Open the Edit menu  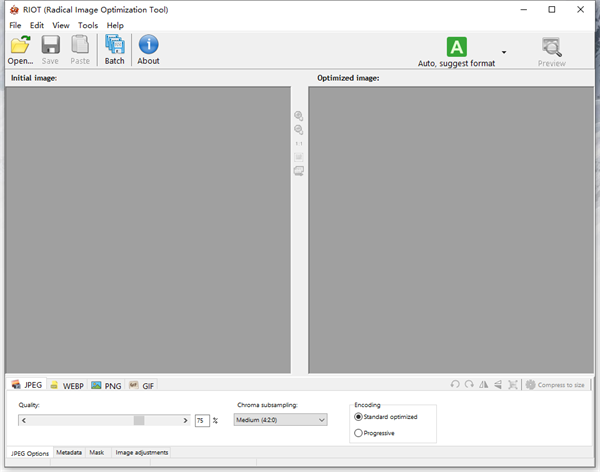coord(37,25)
